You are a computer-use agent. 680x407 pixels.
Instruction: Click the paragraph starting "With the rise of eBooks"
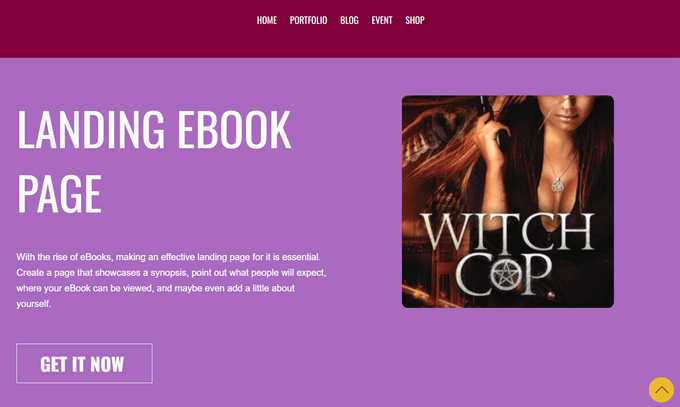pyautogui.click(x=171, y=280)
